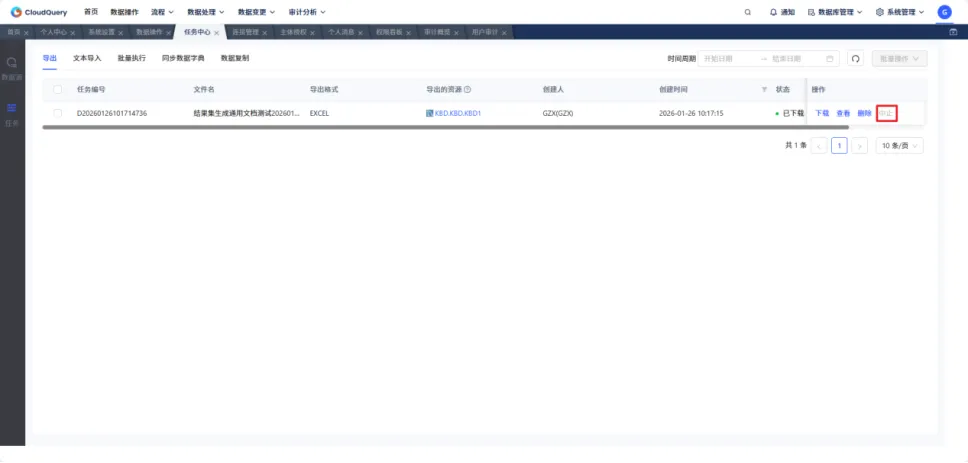Click the refresh icon button
The width and height of the screenshot is (968, 463).
(855, 59)
